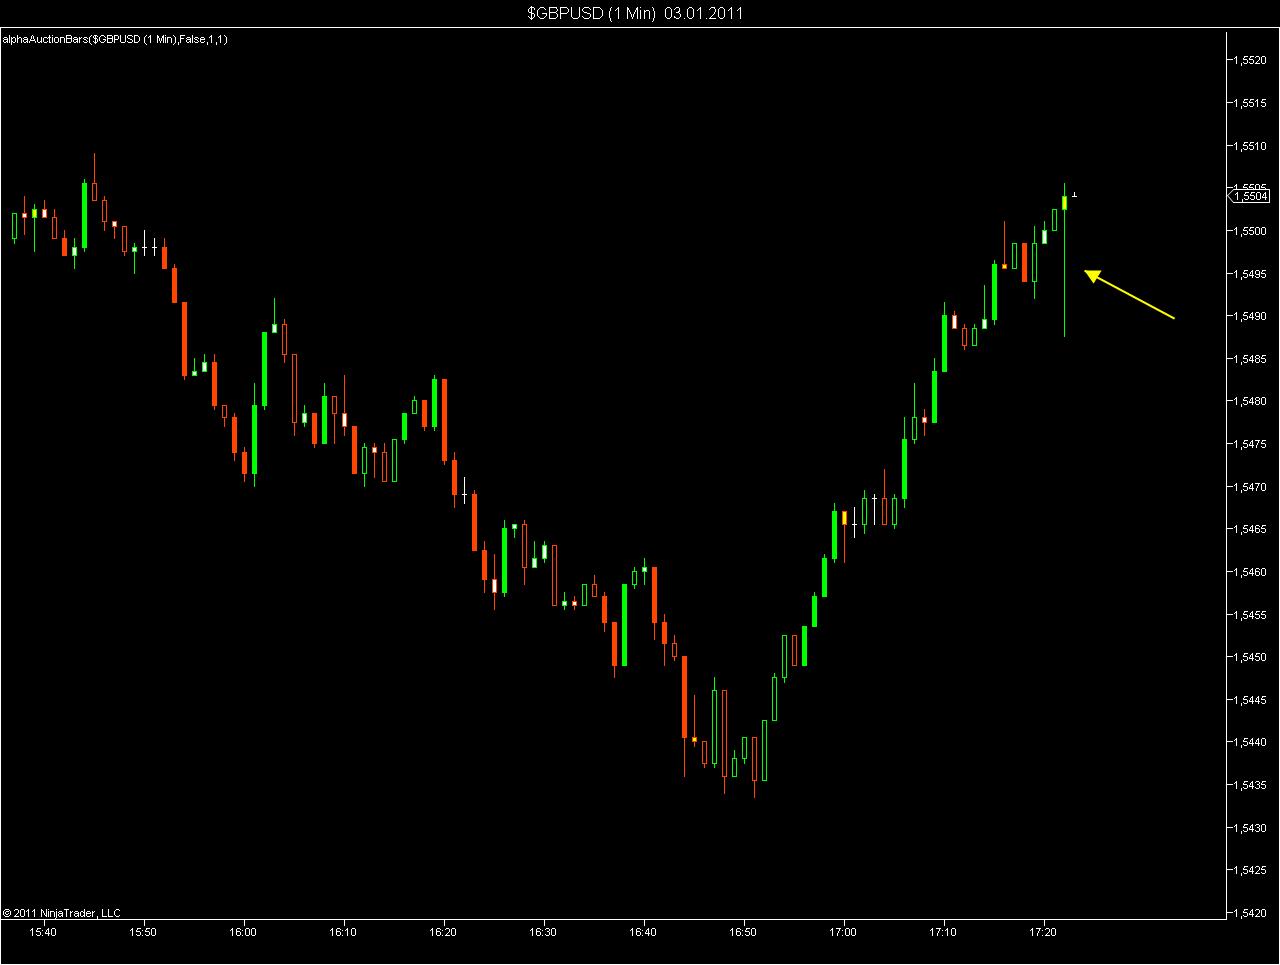The height and width of the screenshot is (965, 1280).
Task: Click the NinjaTrader, LLC copyright text
Action: pos(61,912)
